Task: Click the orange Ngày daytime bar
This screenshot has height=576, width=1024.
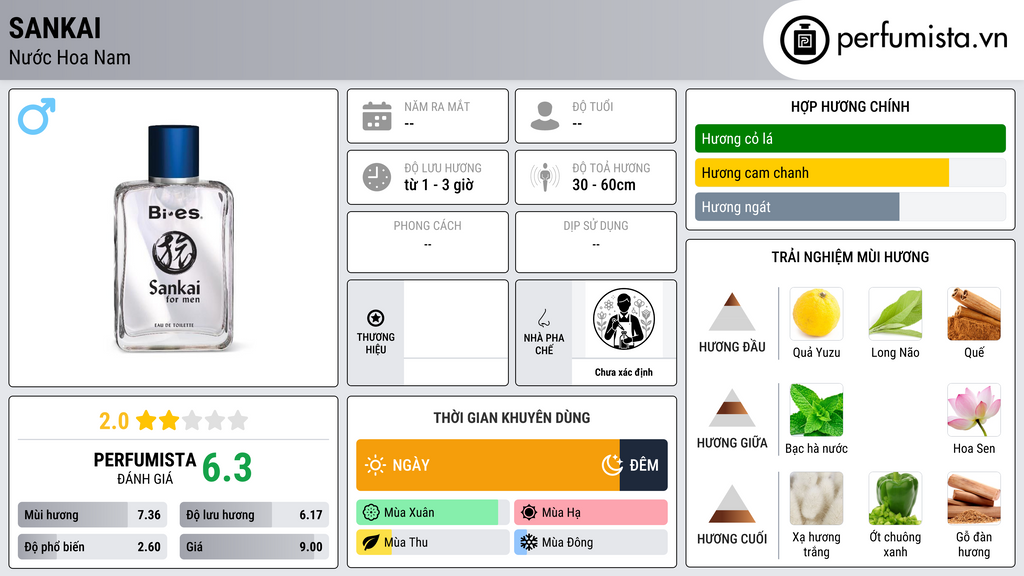Action: pos(488,465)
